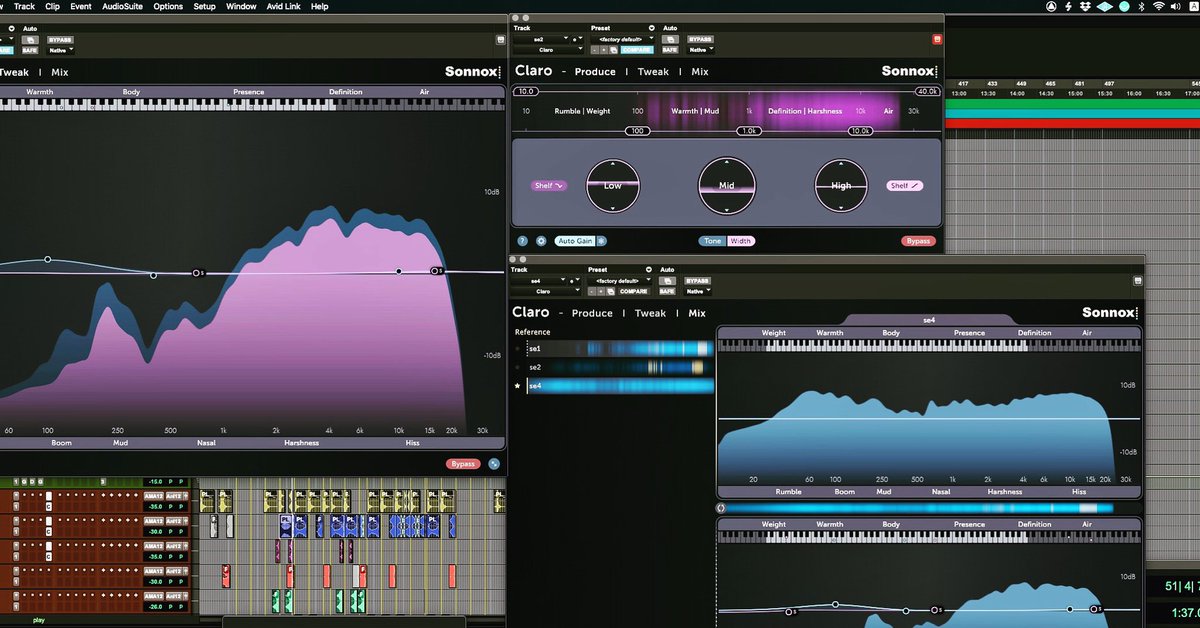
Task: Open Native dropdown in se4 plugin header
Action: coord(698,292)
